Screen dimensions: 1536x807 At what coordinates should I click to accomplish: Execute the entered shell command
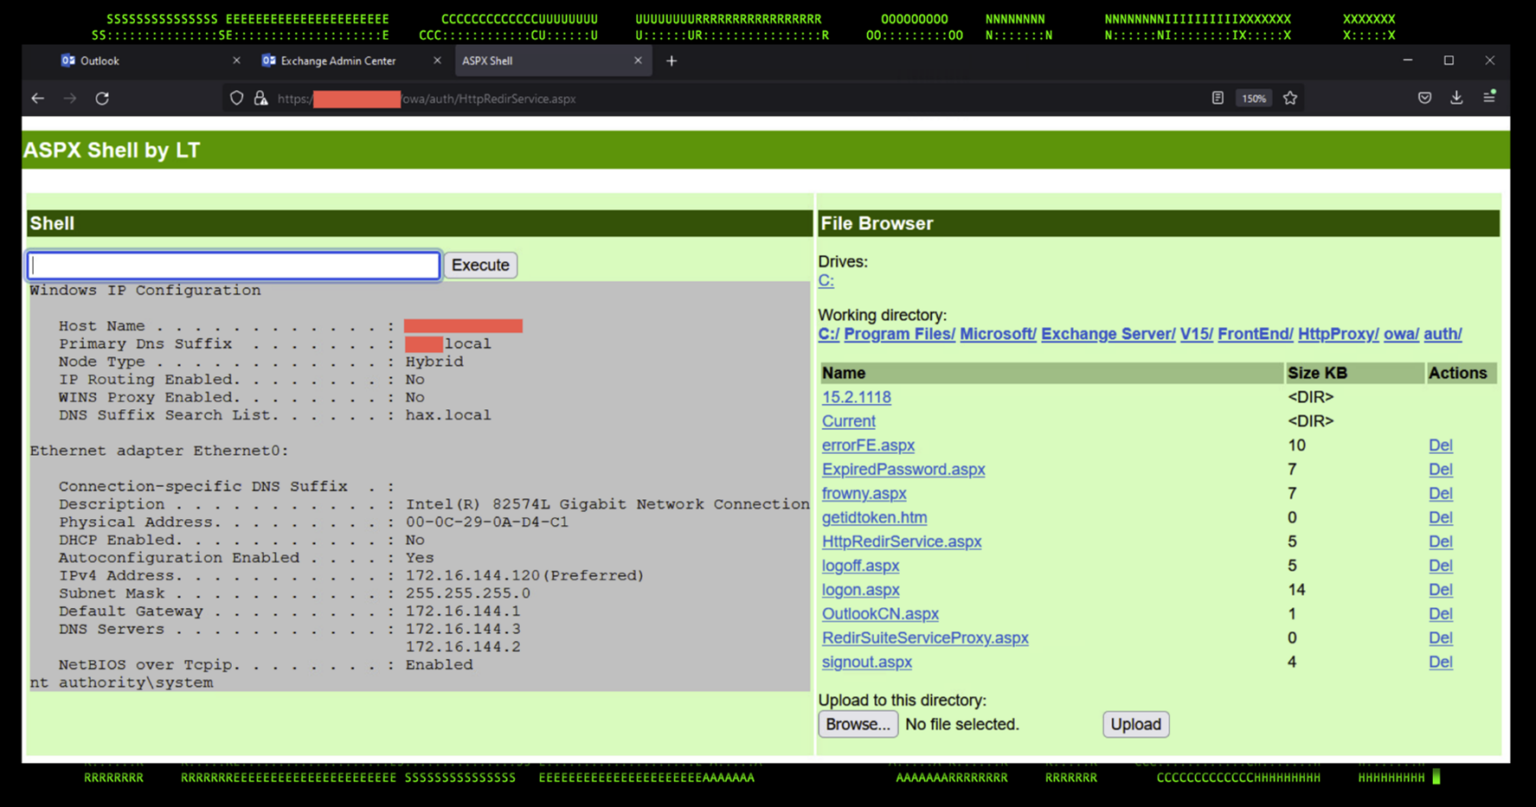coord(480,264)
